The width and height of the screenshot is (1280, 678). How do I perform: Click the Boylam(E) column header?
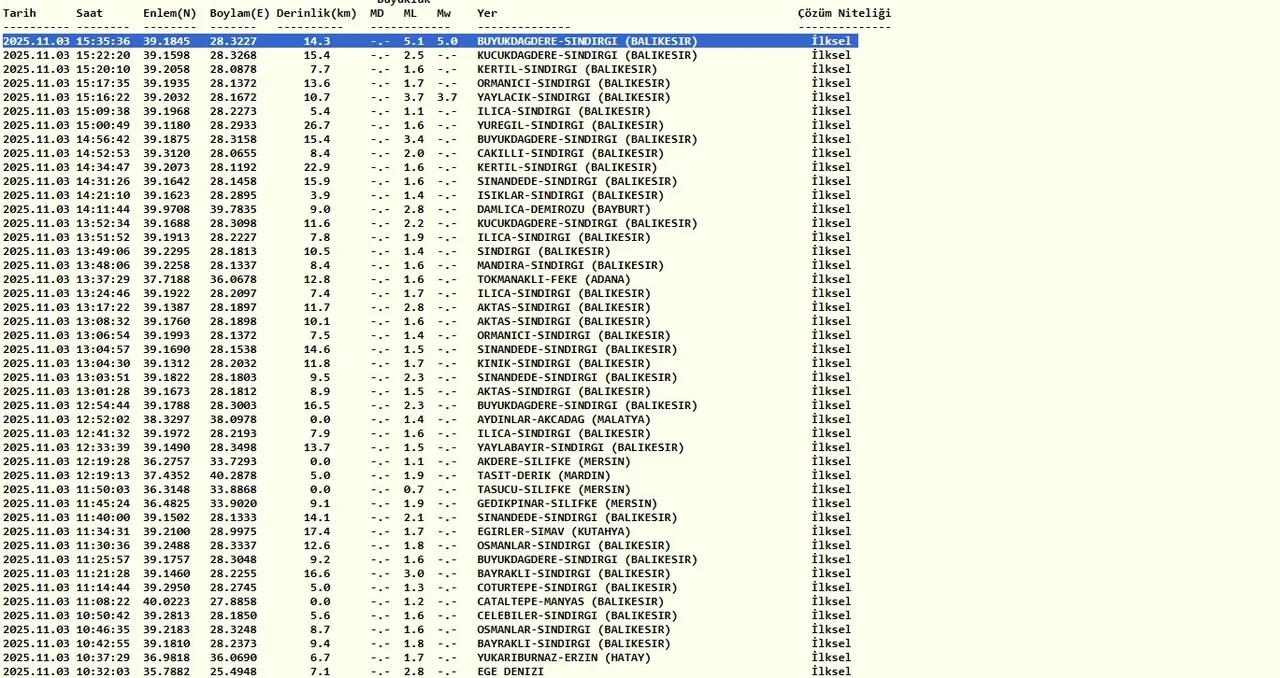(239, 13)
